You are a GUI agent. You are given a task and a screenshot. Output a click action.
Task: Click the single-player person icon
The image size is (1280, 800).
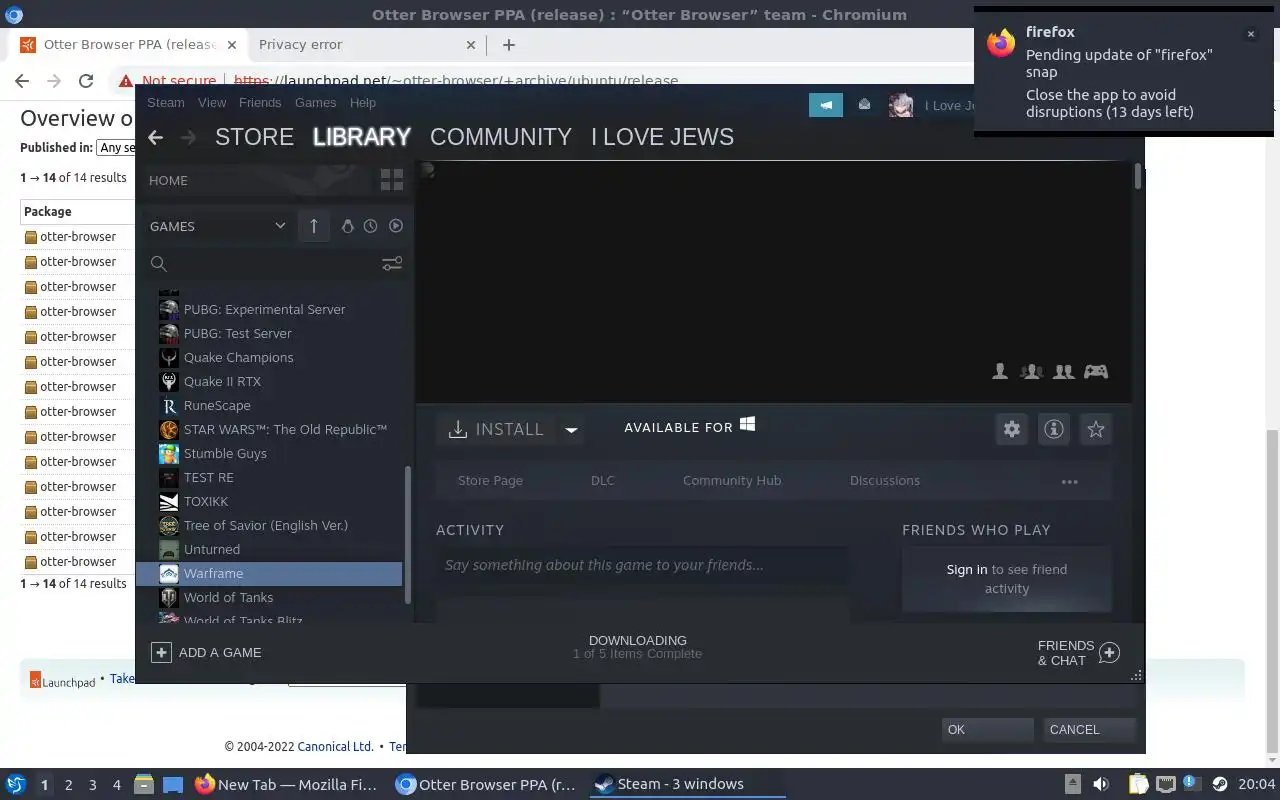point(1000,371)
